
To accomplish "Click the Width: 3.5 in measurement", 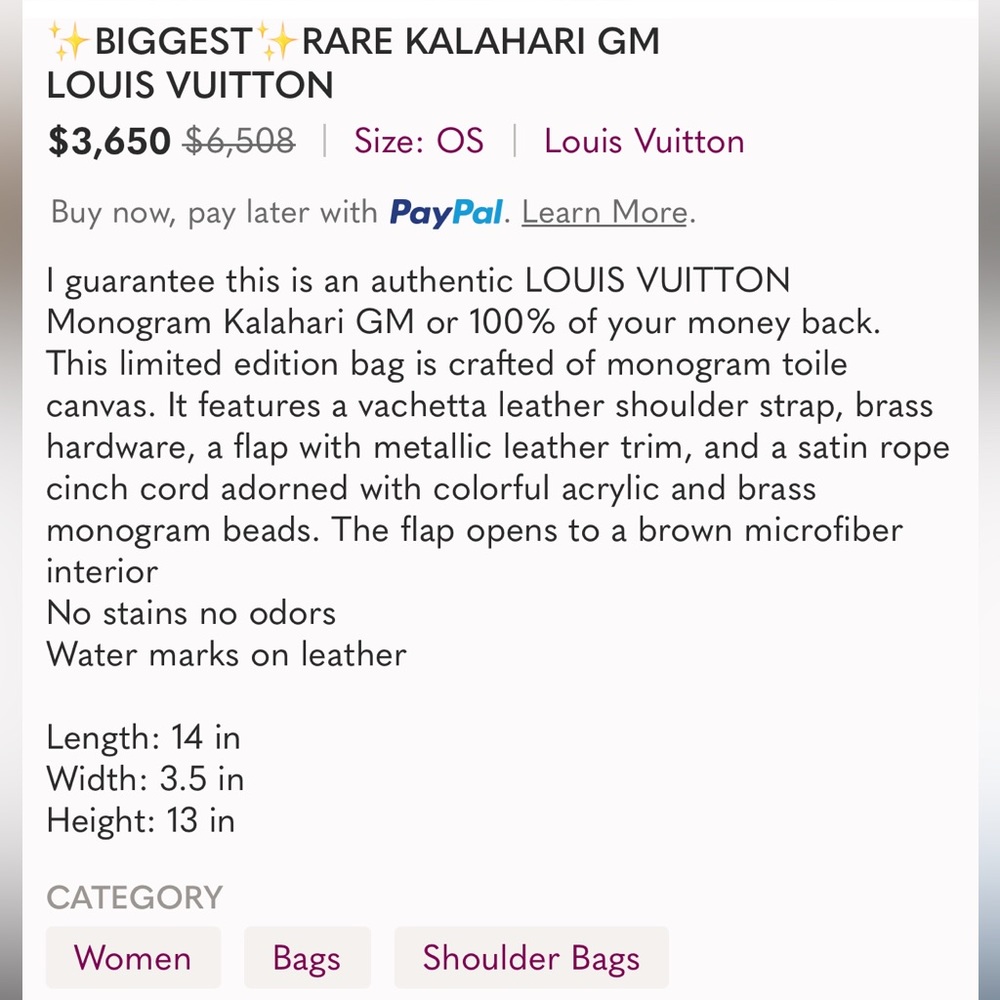I will tap(145, 779).
